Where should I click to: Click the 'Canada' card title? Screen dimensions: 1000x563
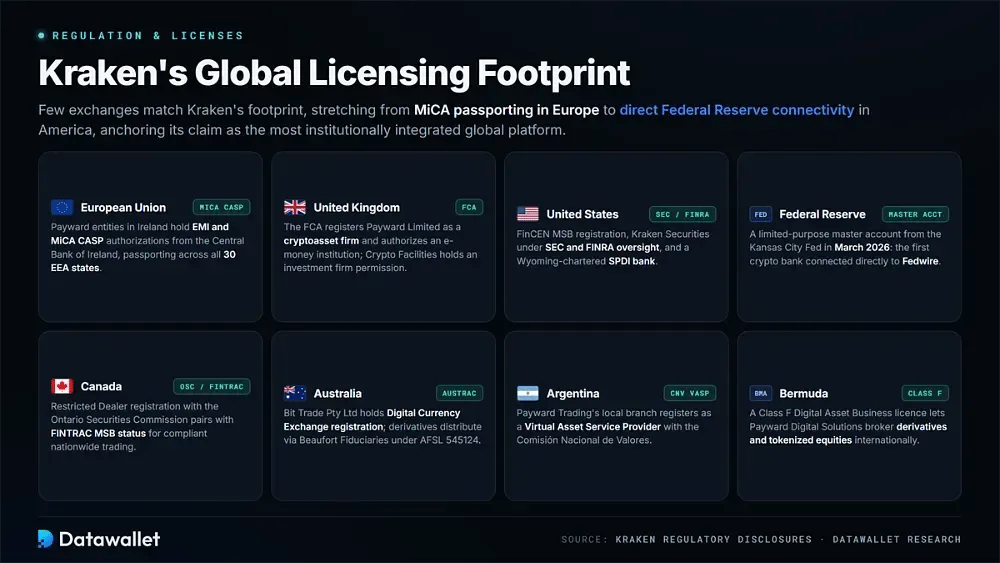pos(101,387)
